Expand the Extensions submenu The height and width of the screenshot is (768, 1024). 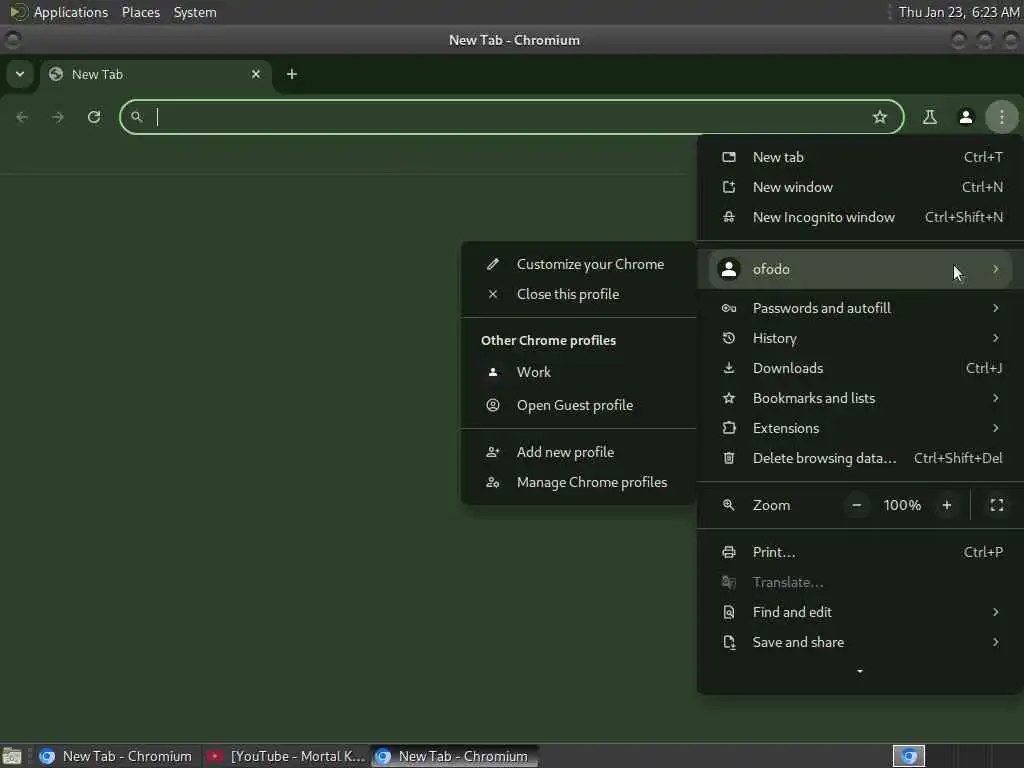(x=861, y=428)
